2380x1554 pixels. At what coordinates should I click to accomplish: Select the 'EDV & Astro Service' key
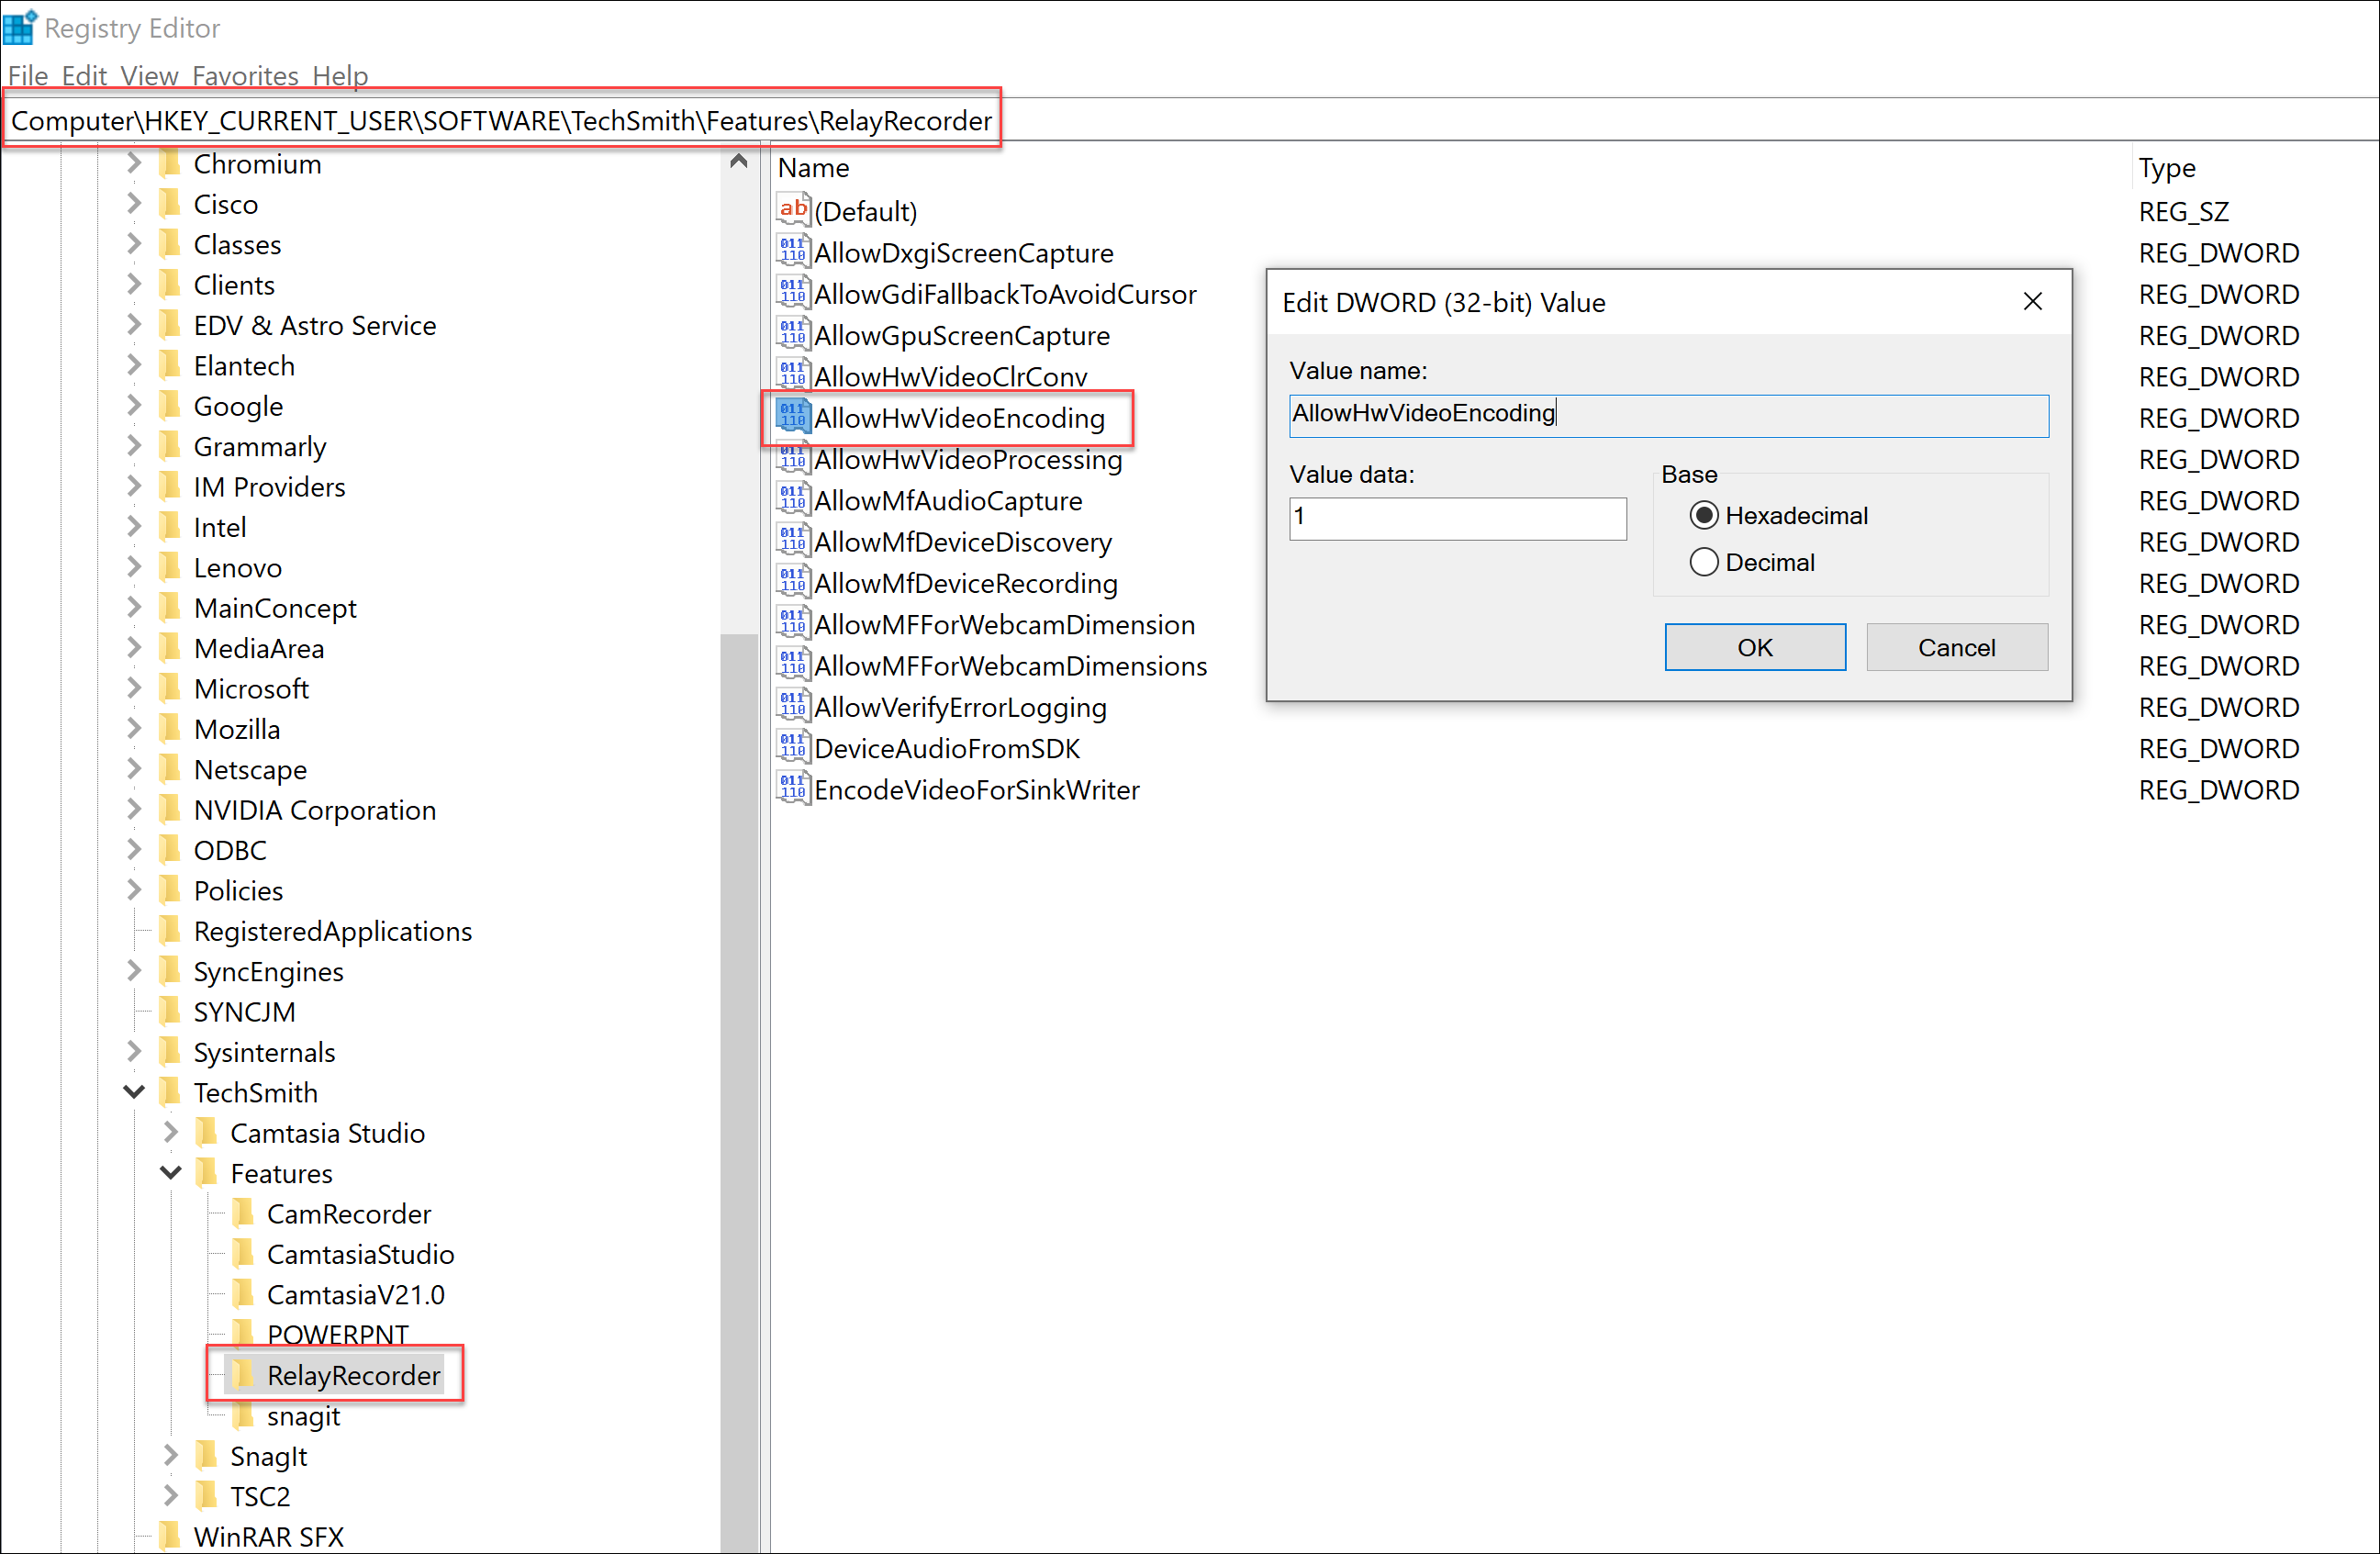314,324
